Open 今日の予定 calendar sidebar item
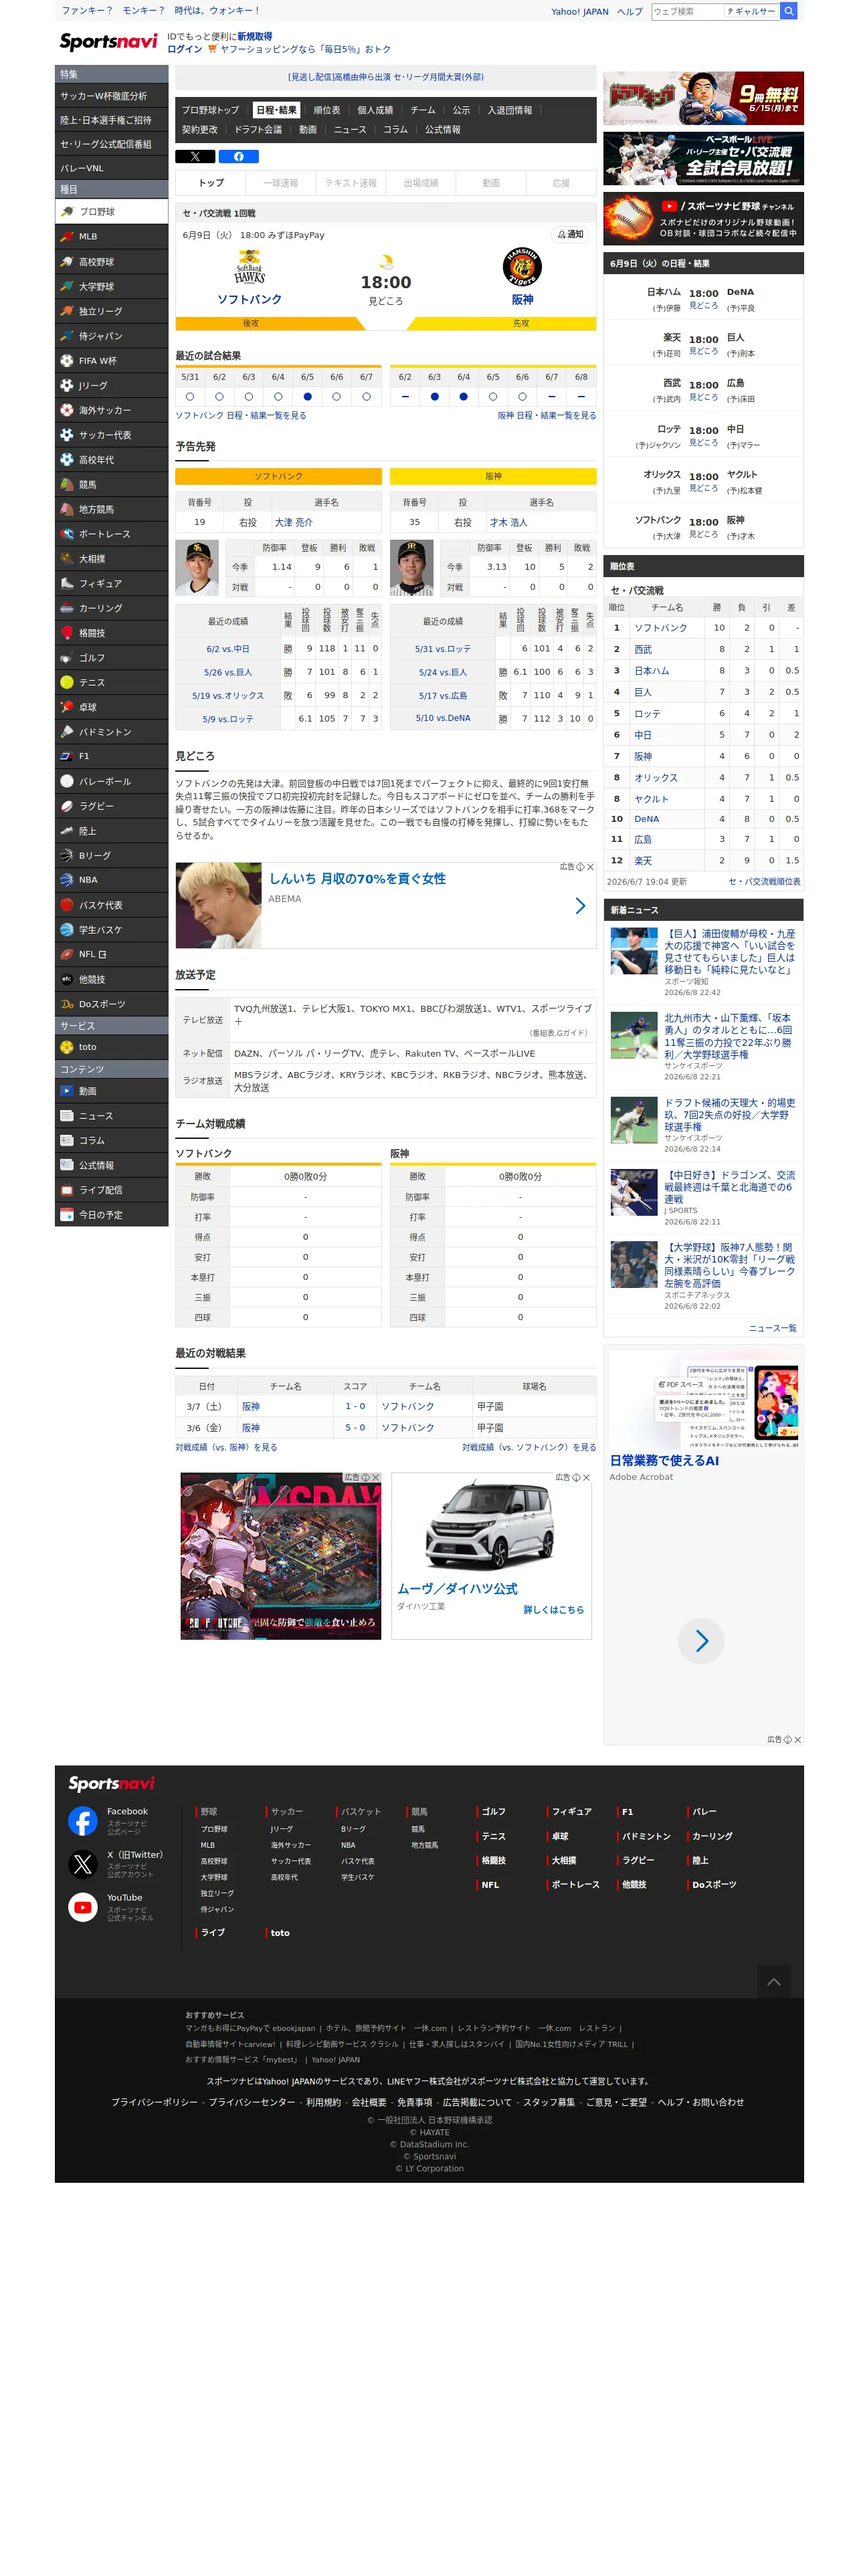The width and height of the screenshot is (859, 2576). [111, 1215]
